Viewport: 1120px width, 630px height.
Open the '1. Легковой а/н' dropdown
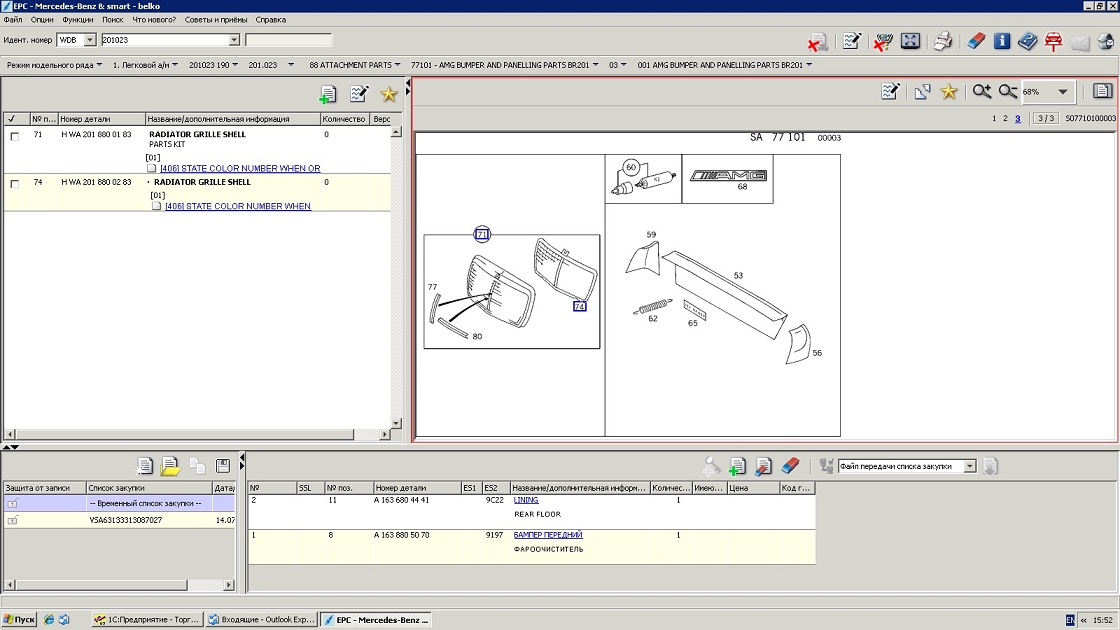[145, 65]
